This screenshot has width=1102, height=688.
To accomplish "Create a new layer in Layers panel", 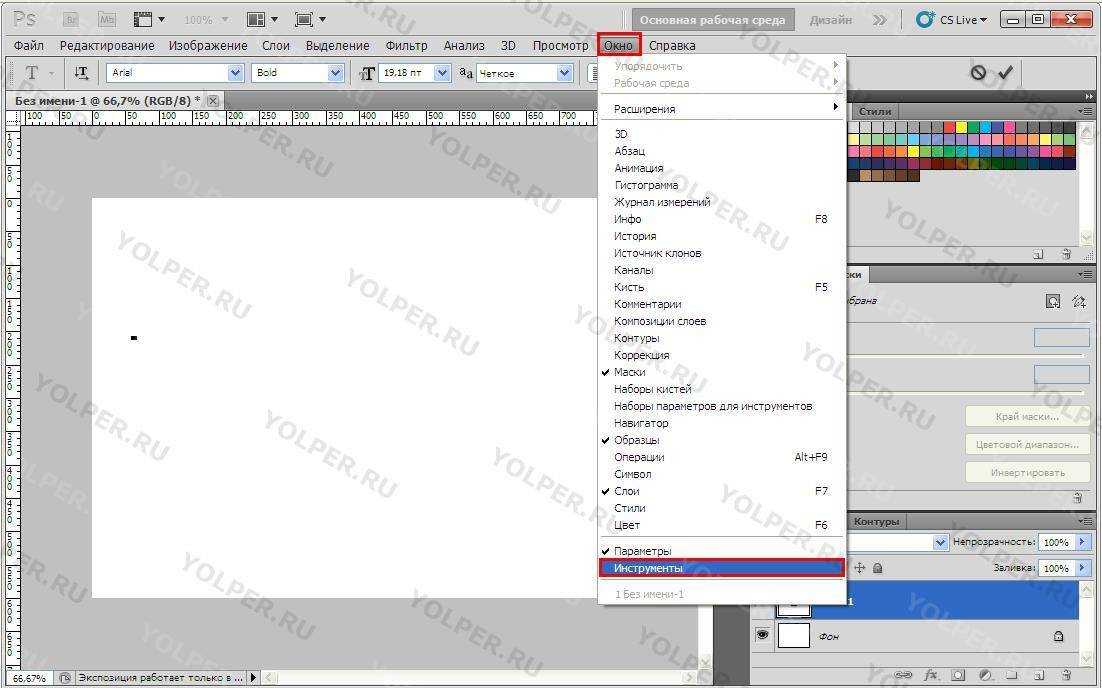I will coord(1040,675).
